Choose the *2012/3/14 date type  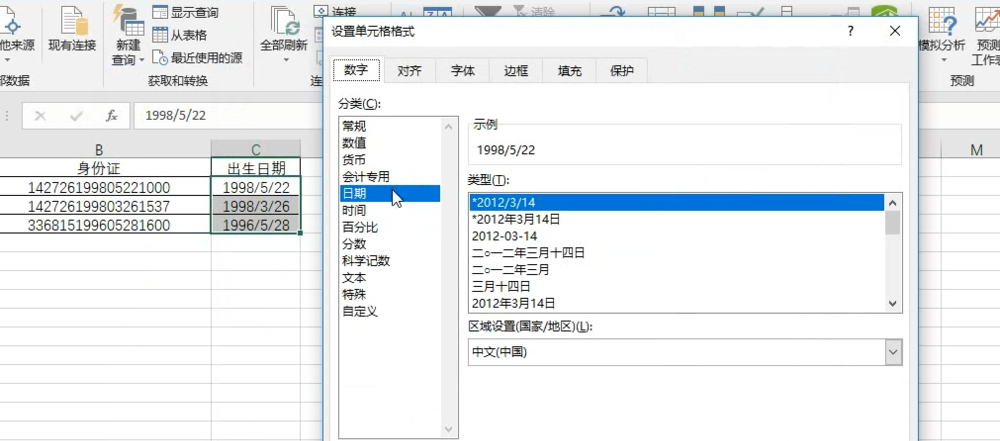tap(676, 202)
